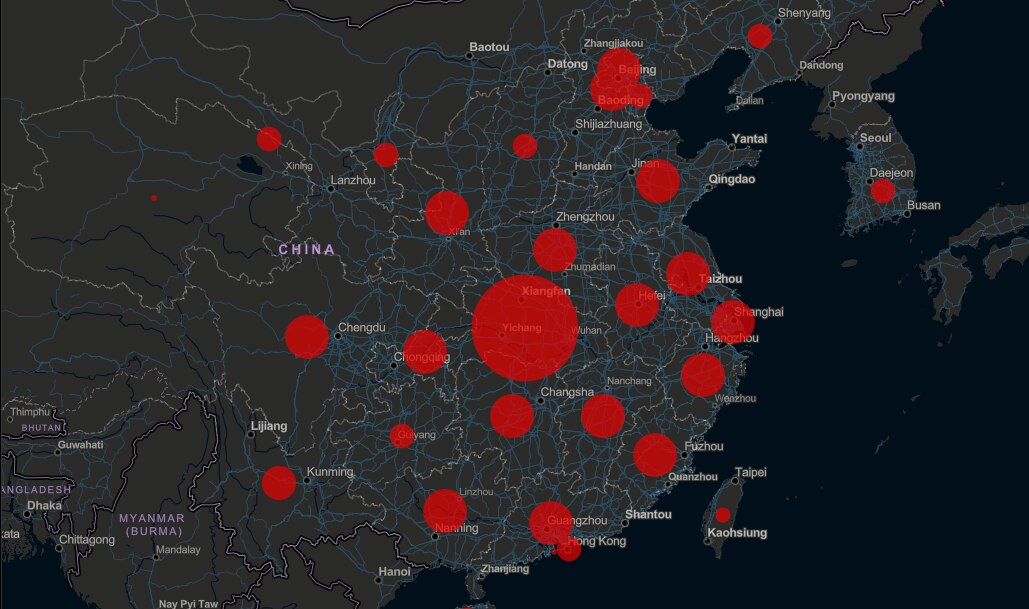Select the Pyongyang city label
Image resolution: width=1029 pixels, height=609 pixels.
pyautogui.click(x=862, y=97)
